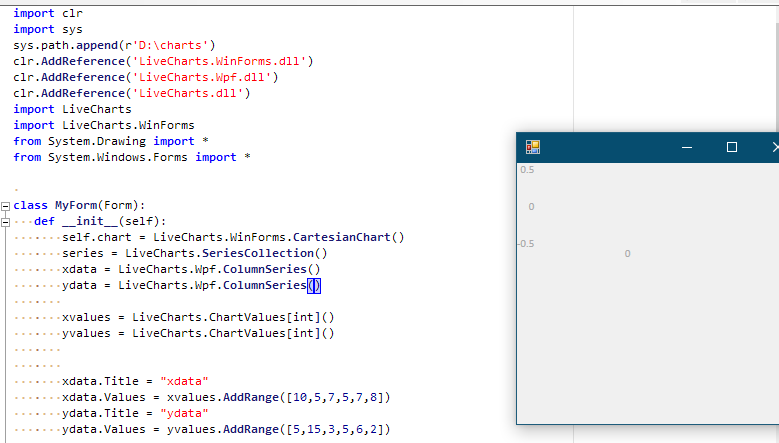Image resolution: width=779 pixels, height=443 pixels.
Task: Click the sys.path.append line
Action: 114,45
